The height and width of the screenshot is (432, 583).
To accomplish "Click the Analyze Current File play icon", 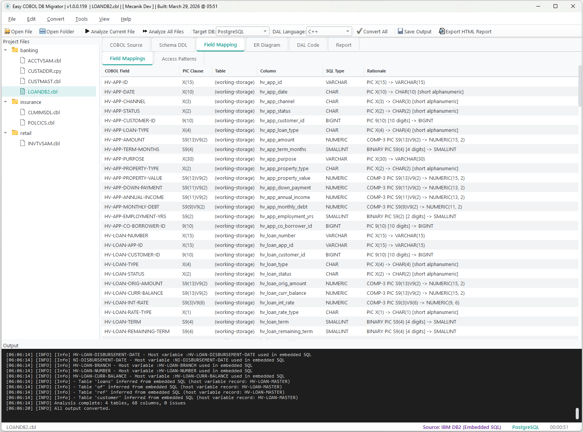I will [87, 32].
